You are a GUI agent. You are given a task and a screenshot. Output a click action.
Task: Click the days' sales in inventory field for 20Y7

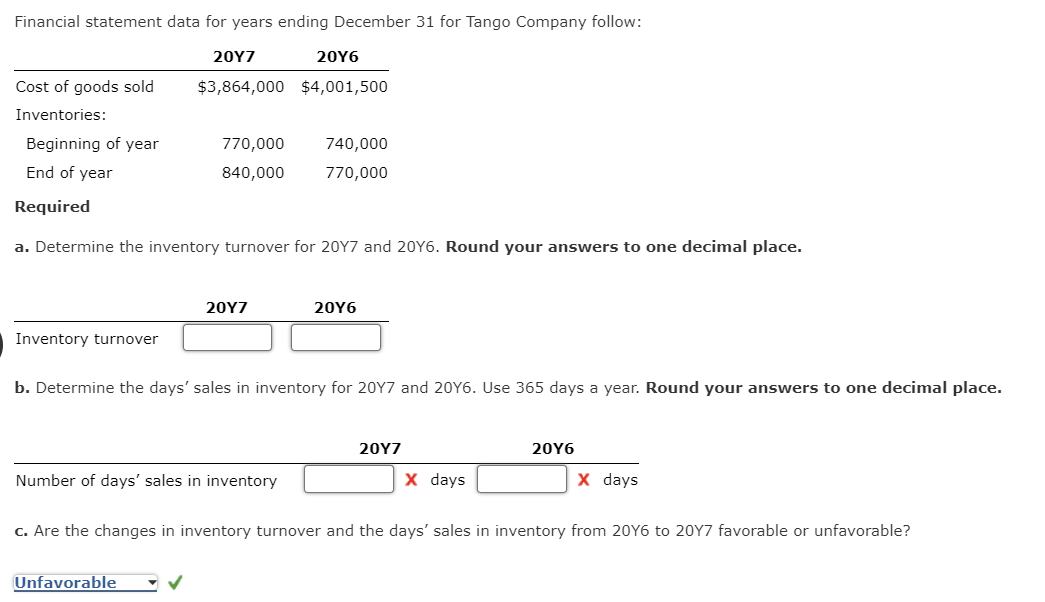348,479
